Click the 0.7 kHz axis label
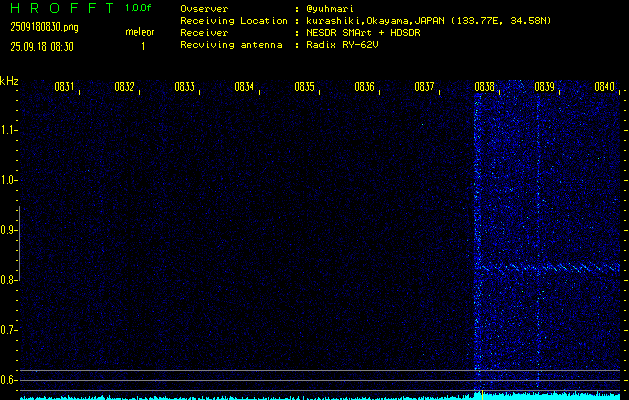The image size is (629, 400). pyautogui.click(x=8, y=330)
